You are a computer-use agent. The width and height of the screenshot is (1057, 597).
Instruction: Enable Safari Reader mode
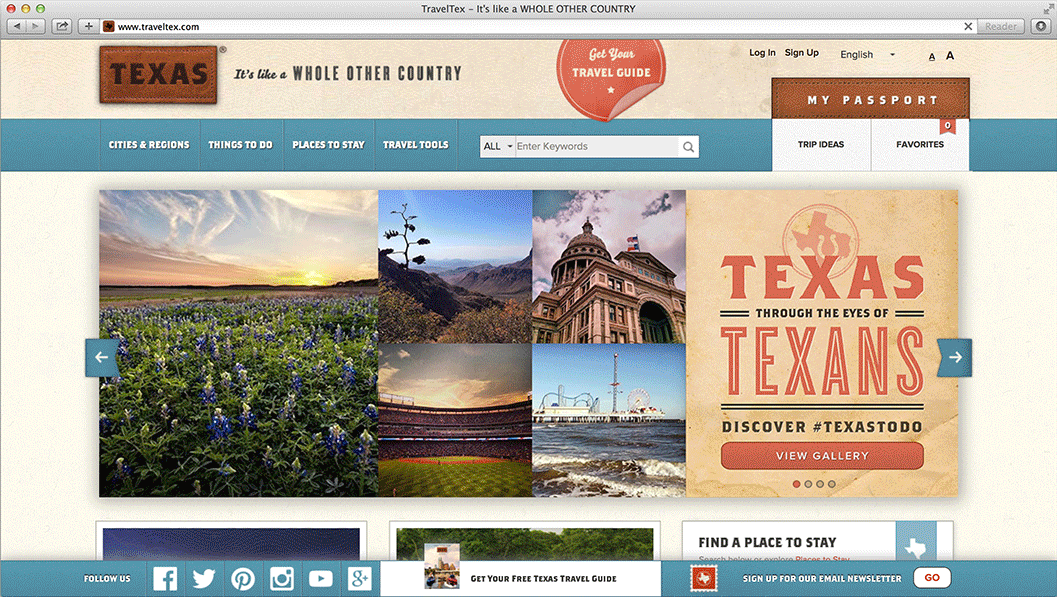point(1000,26)
